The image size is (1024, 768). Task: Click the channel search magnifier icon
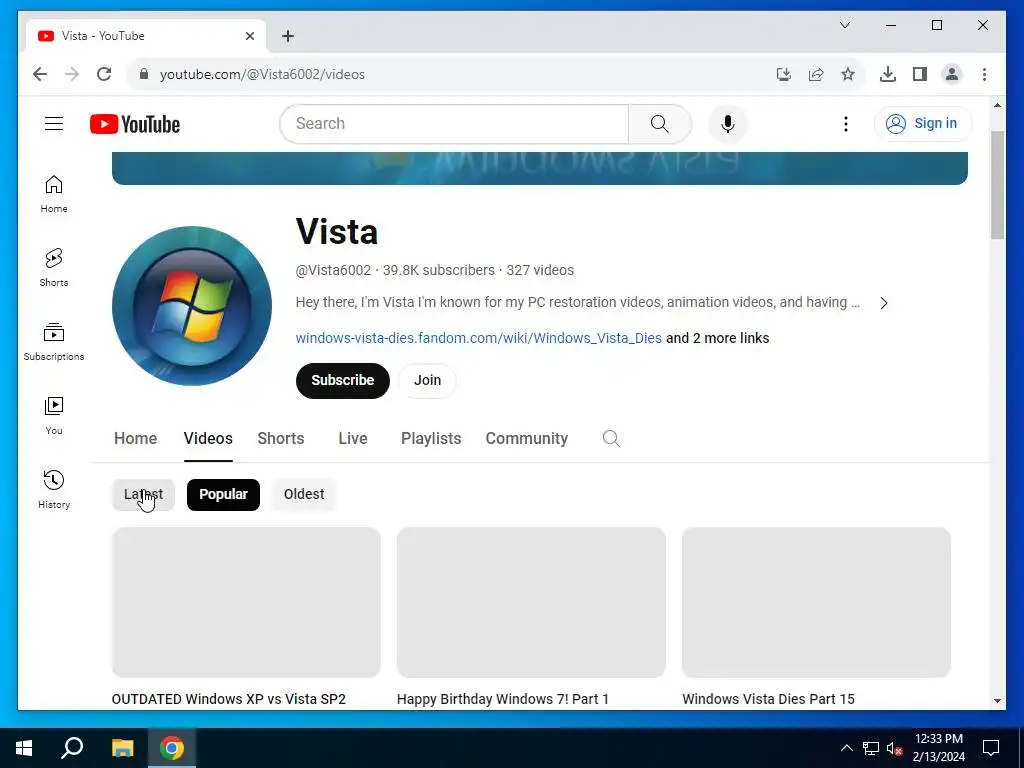[611, 438]
